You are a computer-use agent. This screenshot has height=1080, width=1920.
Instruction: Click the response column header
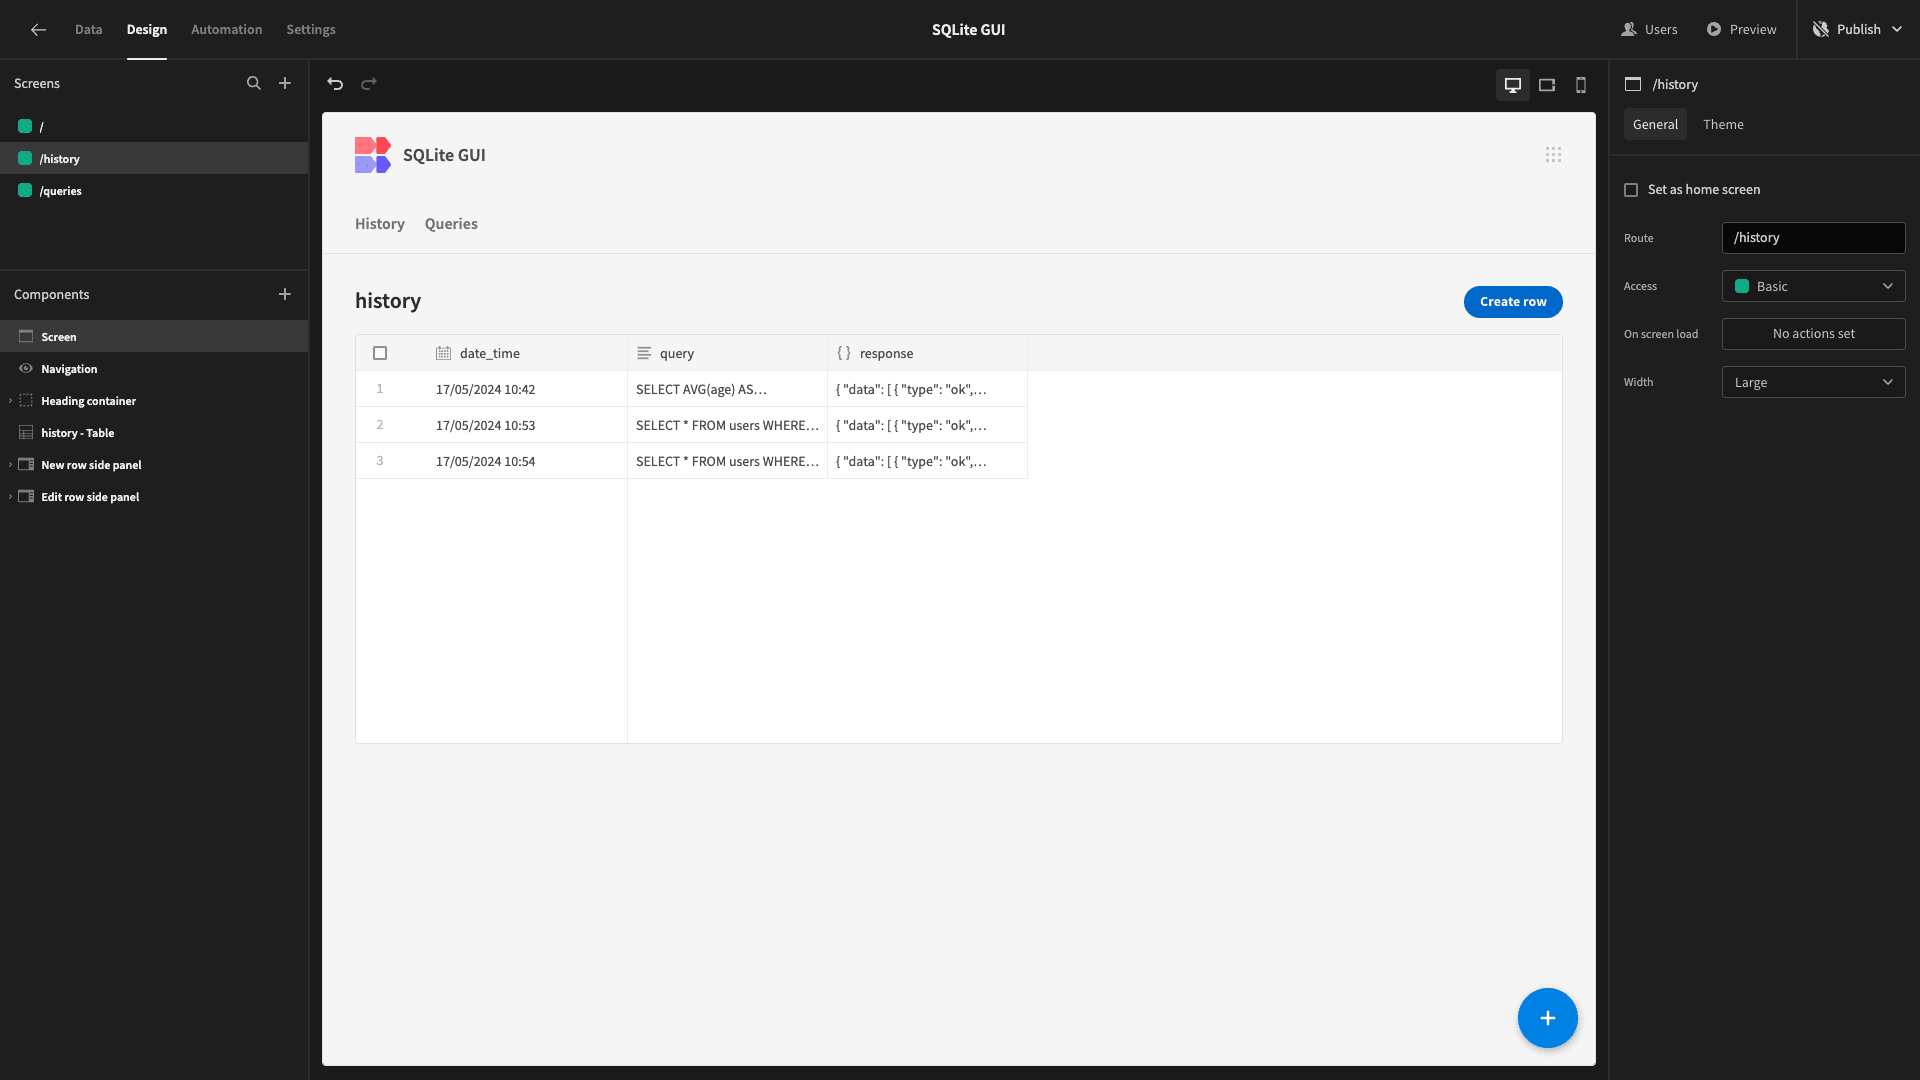[x=927, y=353]
